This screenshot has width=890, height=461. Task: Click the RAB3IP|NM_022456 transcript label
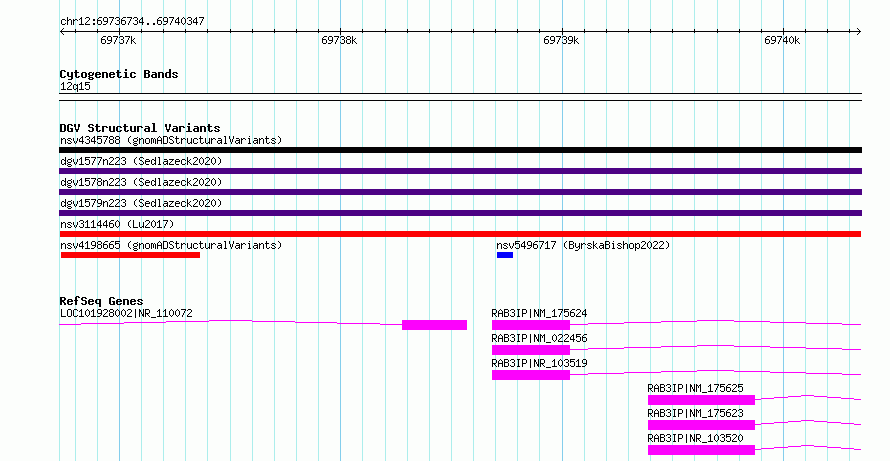pos(539,338)
